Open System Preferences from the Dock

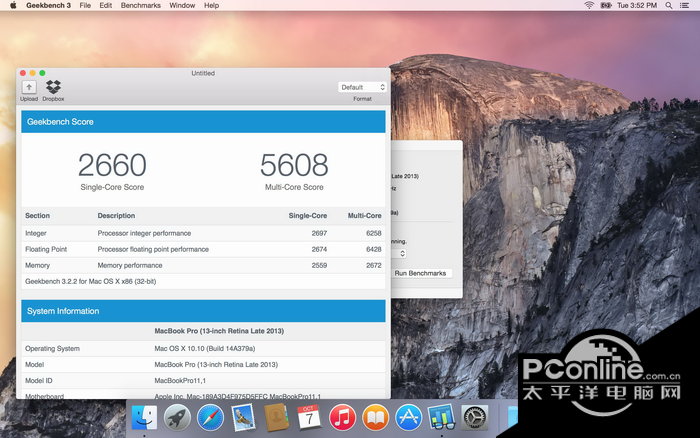point(474,418)
